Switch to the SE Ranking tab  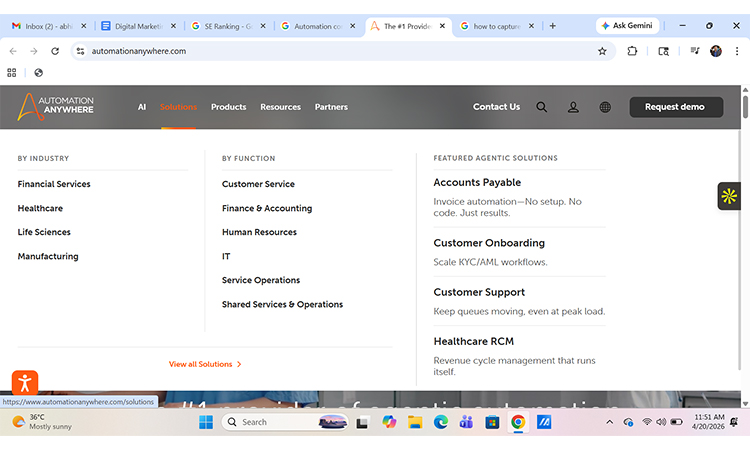pyautogui.click(x=229, y=26)
